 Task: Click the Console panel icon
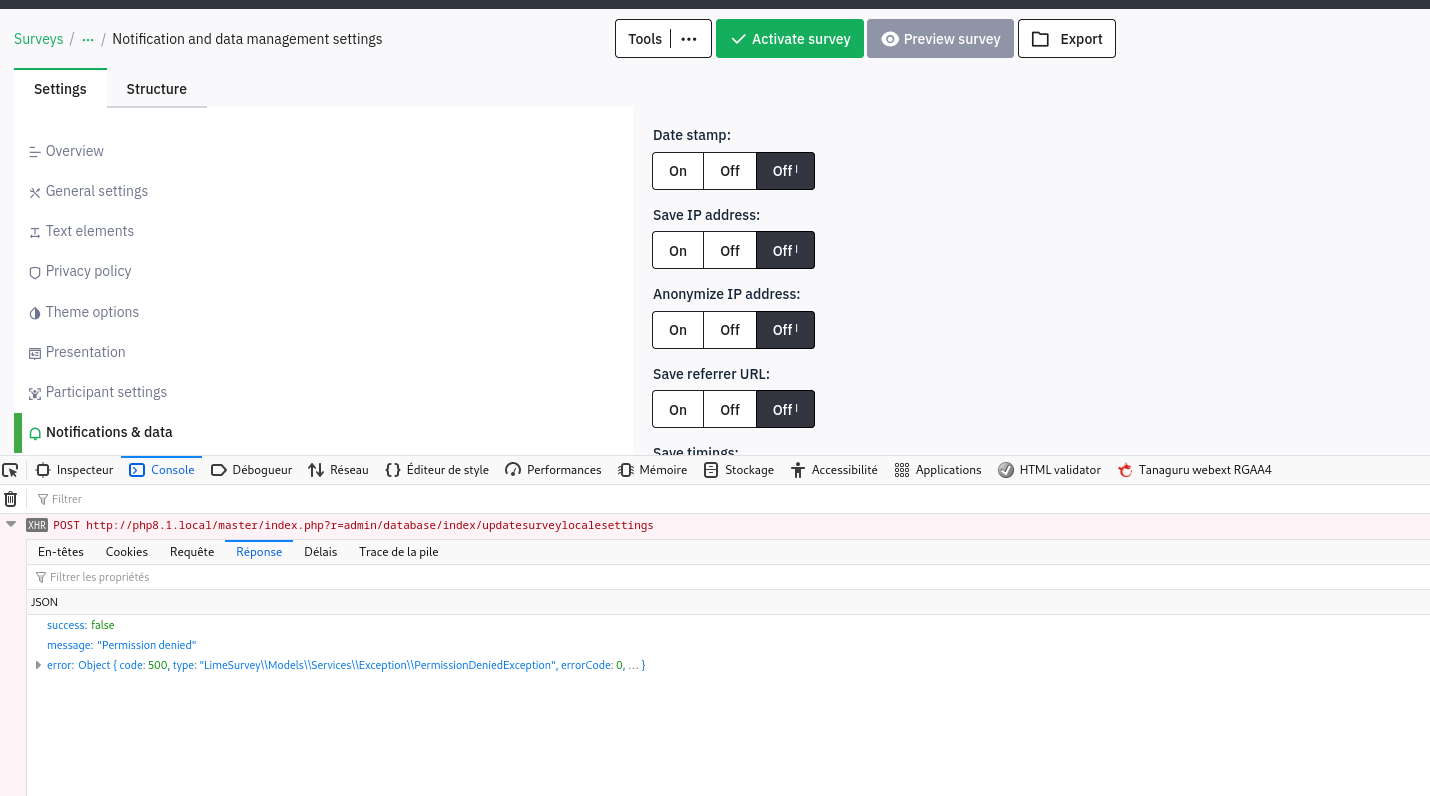(138, 470)
